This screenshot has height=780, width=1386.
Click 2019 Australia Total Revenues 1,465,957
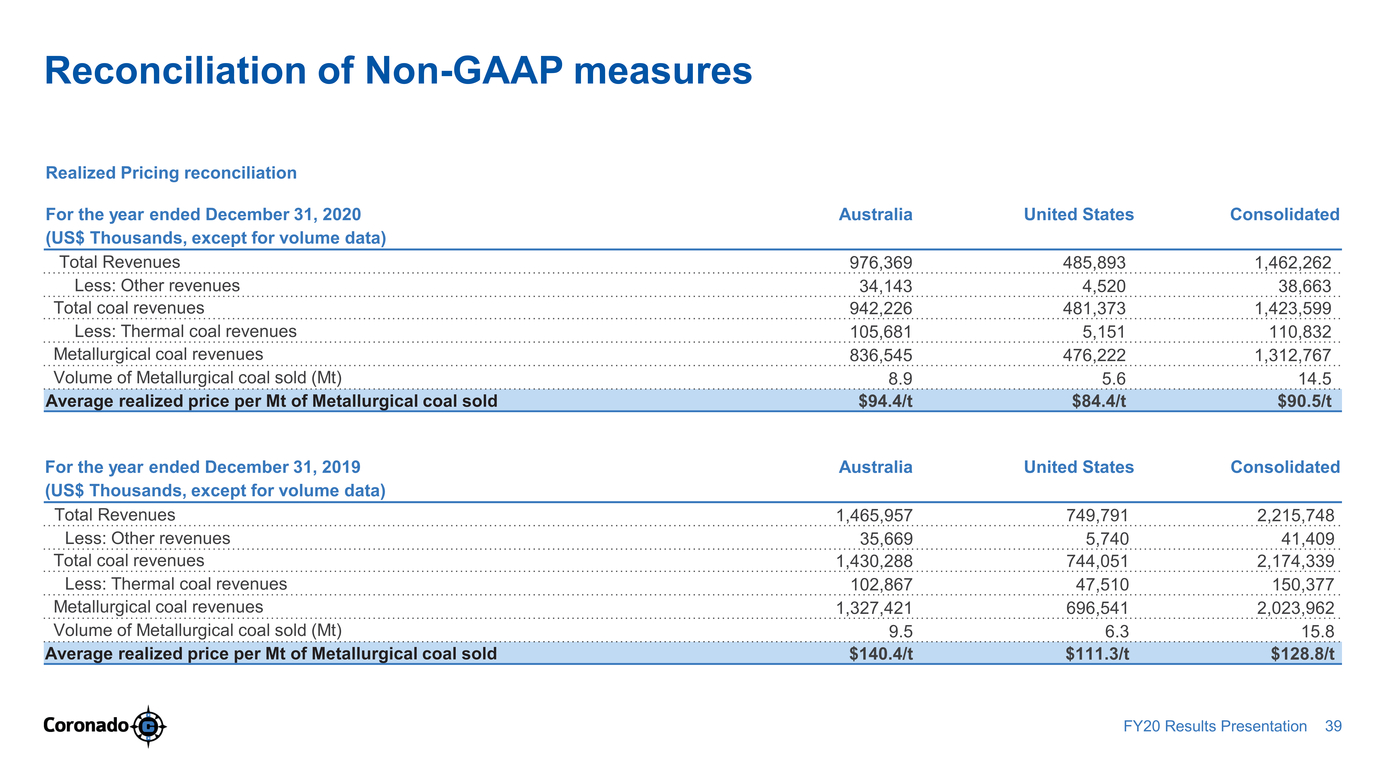[x=874, y=516]
